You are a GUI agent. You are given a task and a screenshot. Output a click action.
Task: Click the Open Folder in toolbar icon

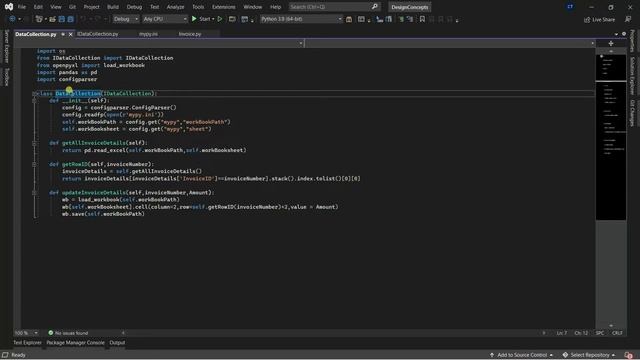(x=232, y=19)
